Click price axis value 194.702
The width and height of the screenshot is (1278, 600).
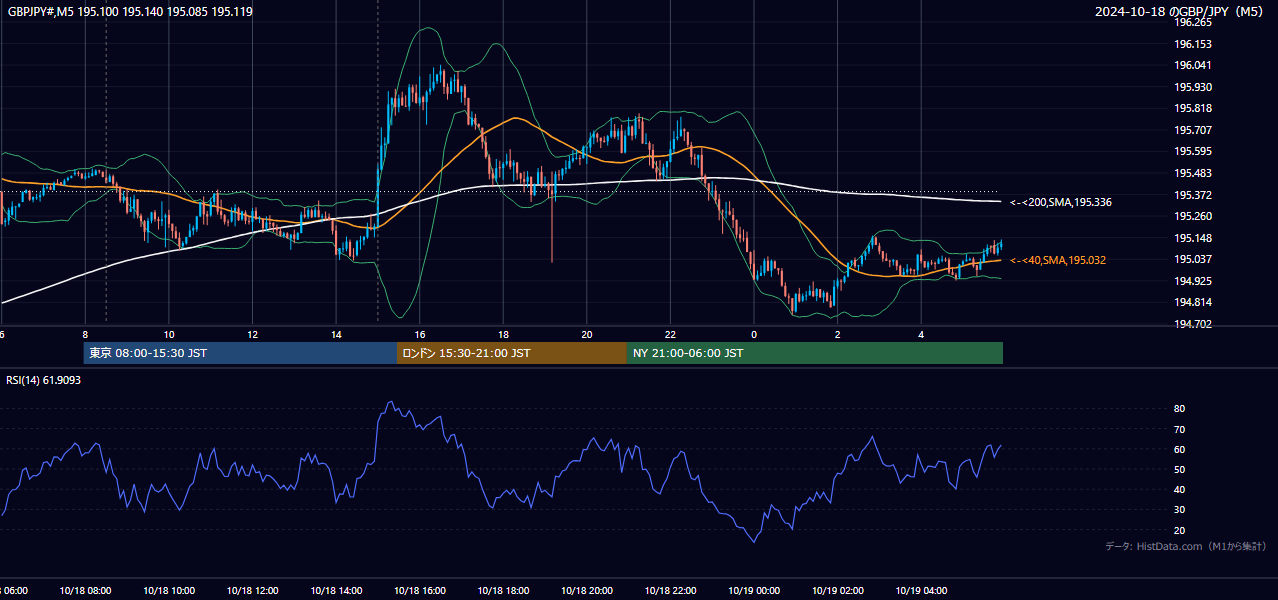(x=1192, y=324)
